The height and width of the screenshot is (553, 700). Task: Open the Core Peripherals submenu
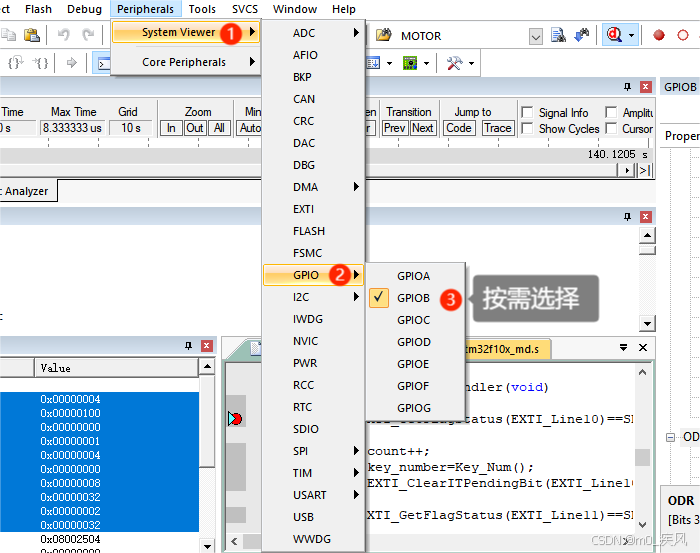tap(186, 62)
